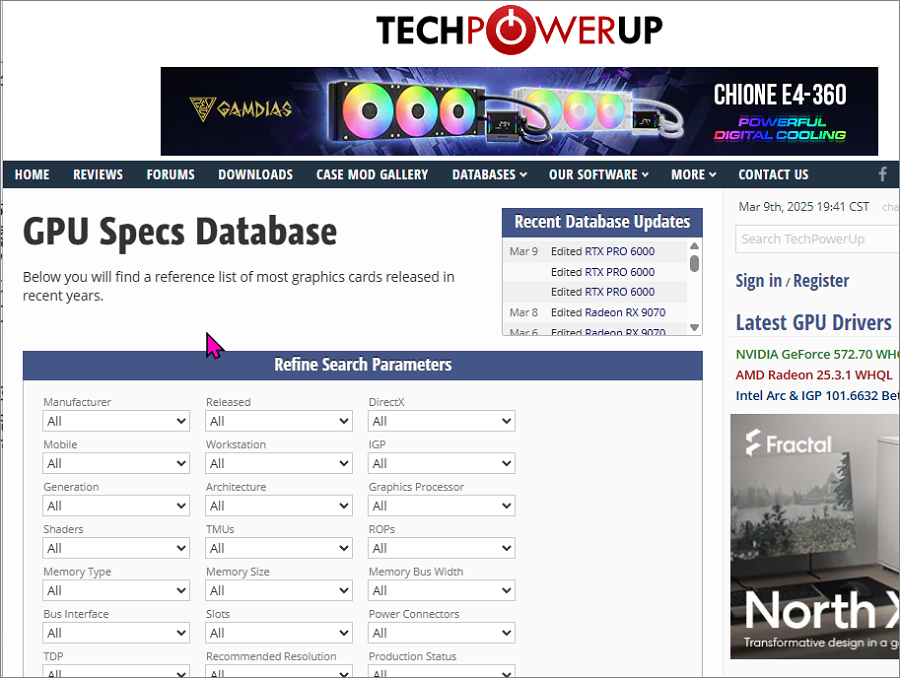
Task: Open Mar 8 Edited Radeon RX 9070 entry
Action: click(x=608, y=312)
